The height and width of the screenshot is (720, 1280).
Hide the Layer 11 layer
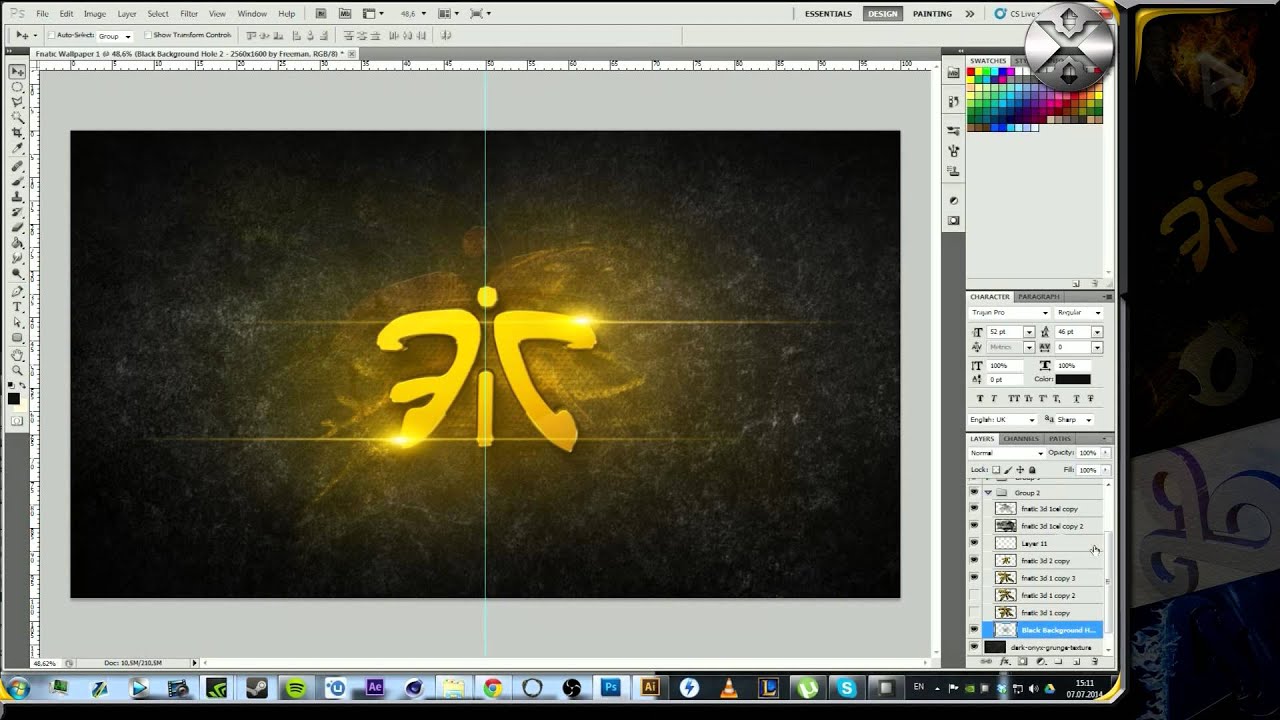tap(974, 543)
